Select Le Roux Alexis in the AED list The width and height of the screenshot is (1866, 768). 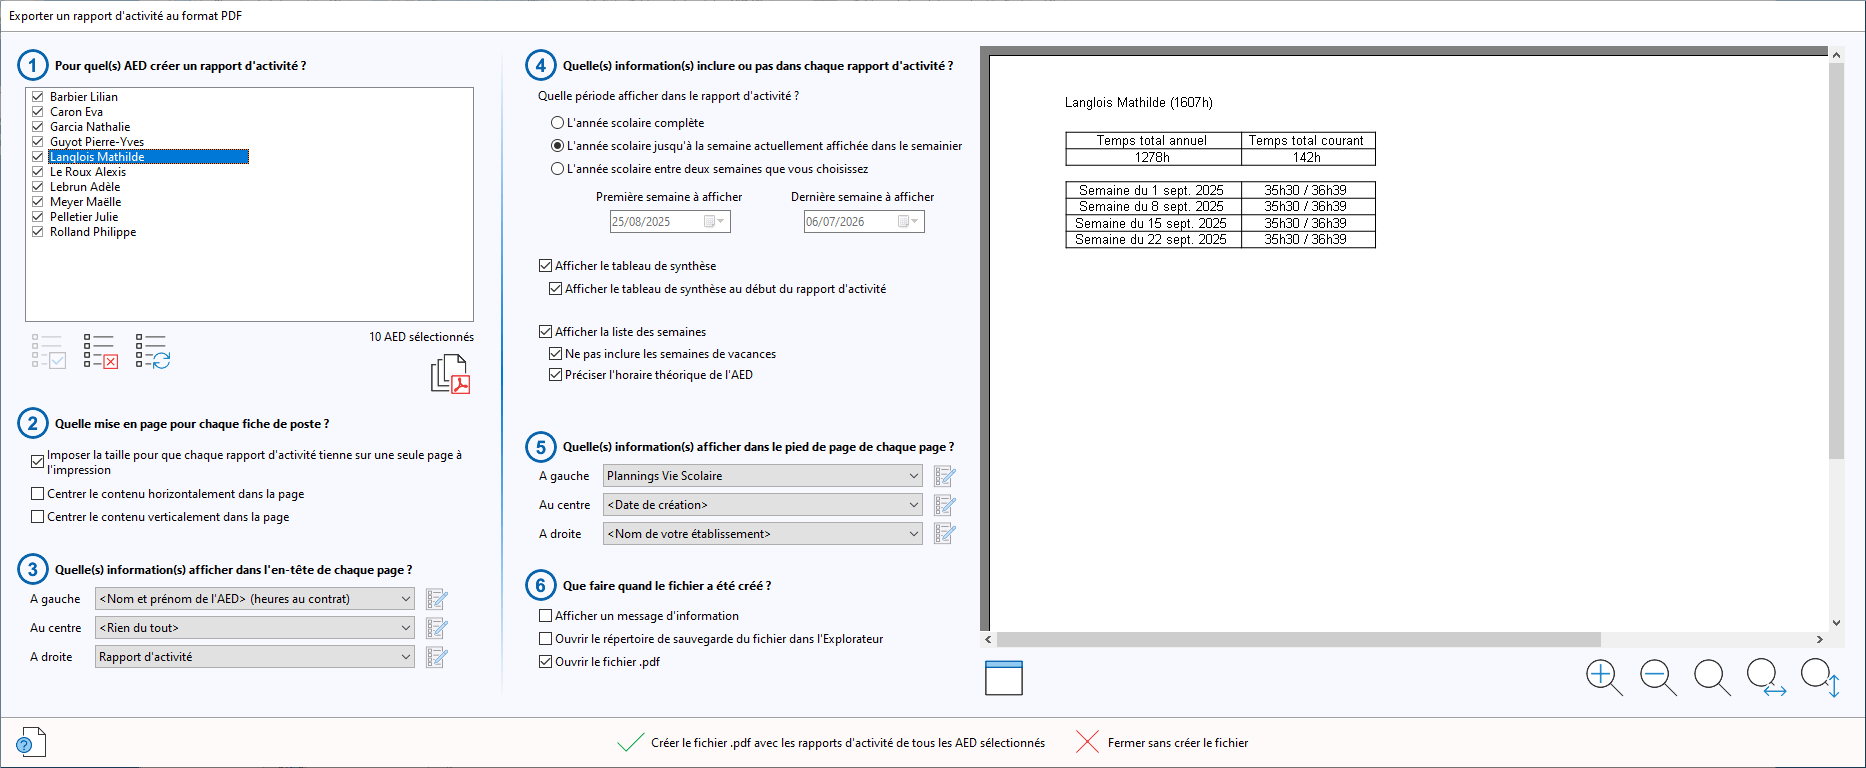(88, 172)
